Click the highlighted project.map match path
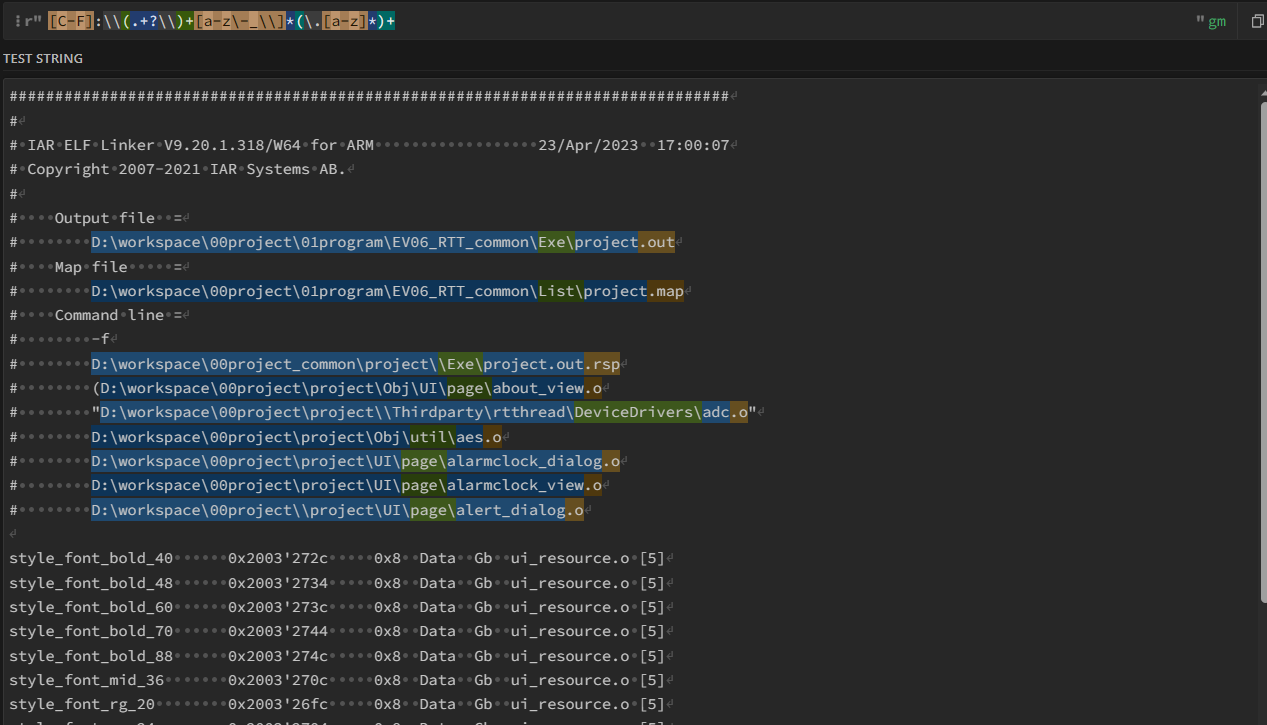This screenshot has width=1267, height=725. 387,291
